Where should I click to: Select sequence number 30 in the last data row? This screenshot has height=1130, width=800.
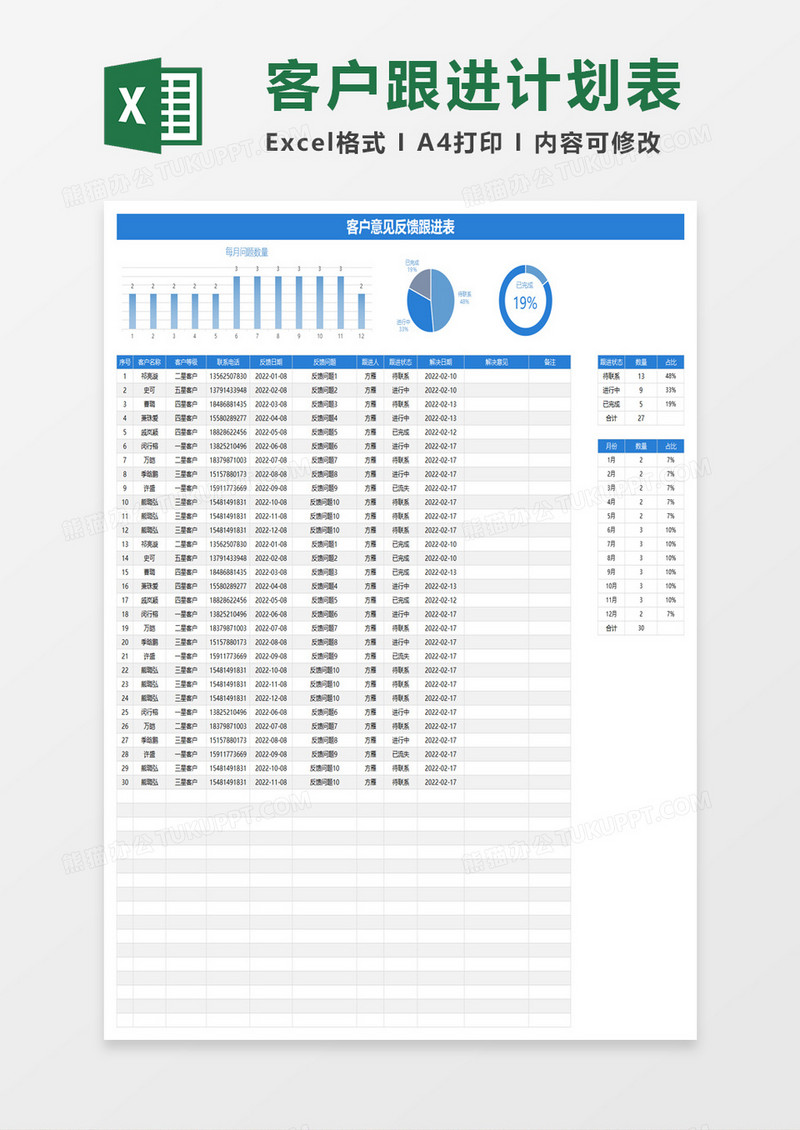click(125, 782)
